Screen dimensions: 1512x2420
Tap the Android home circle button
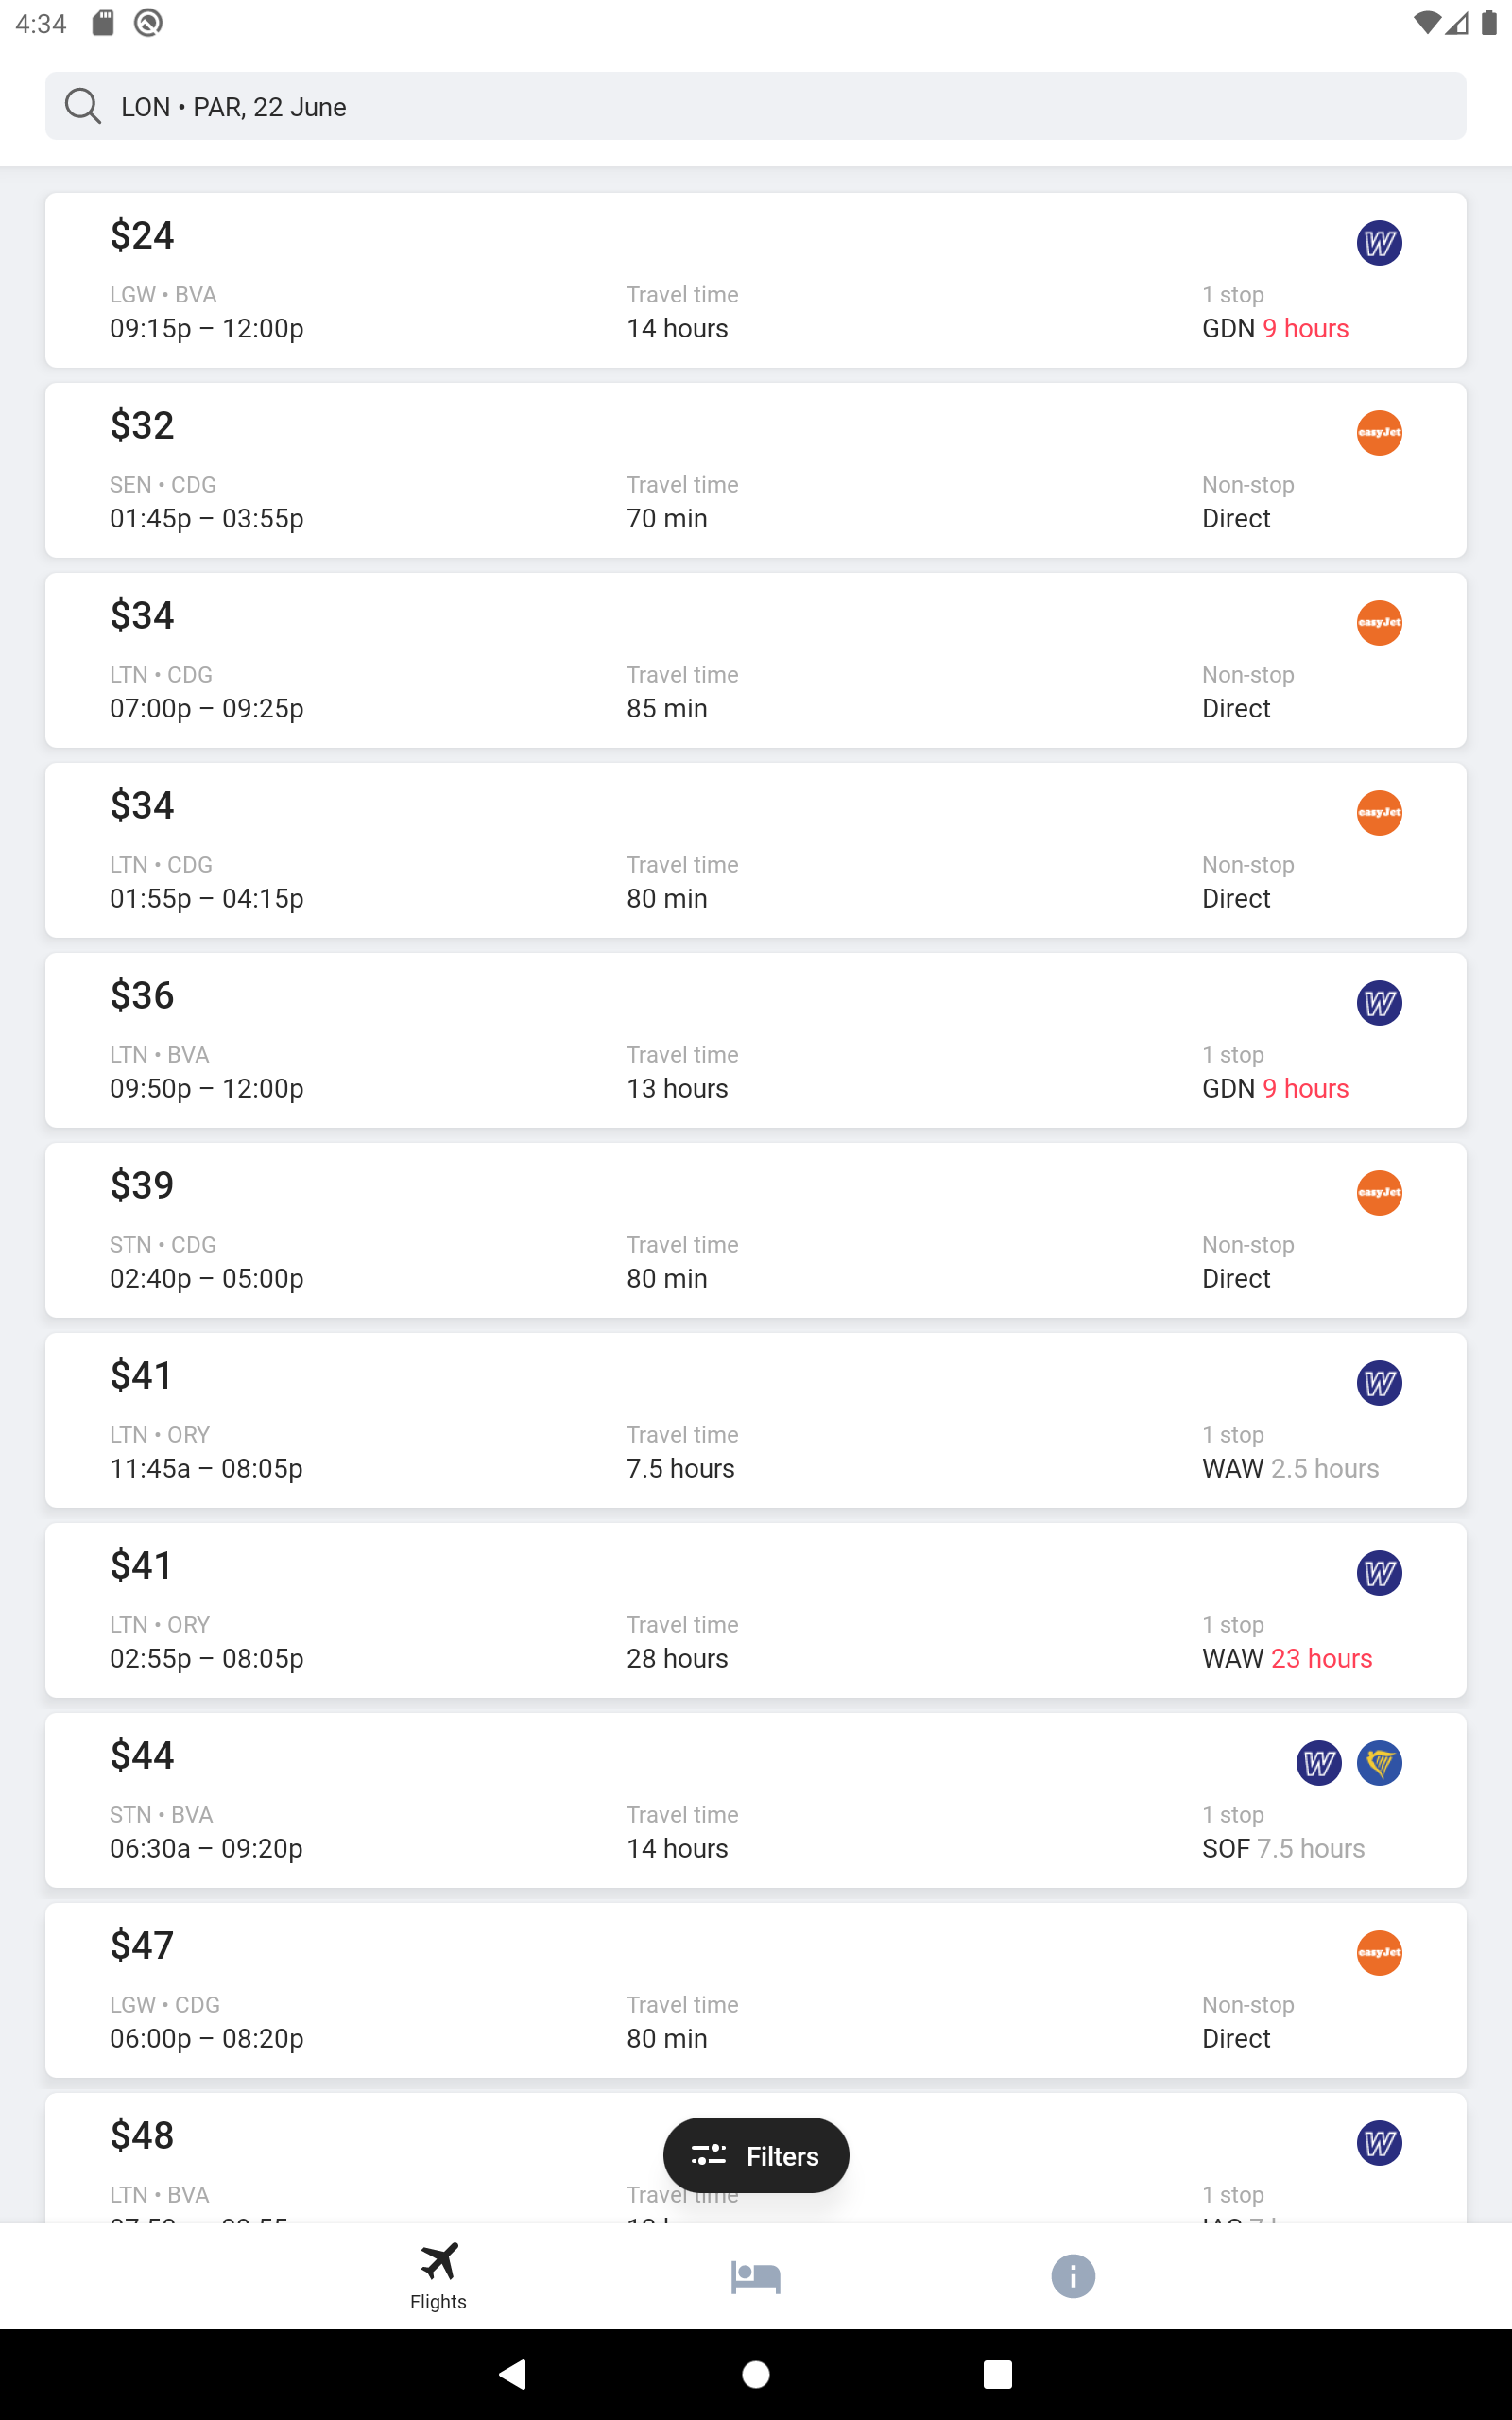tap(756, 2374)
